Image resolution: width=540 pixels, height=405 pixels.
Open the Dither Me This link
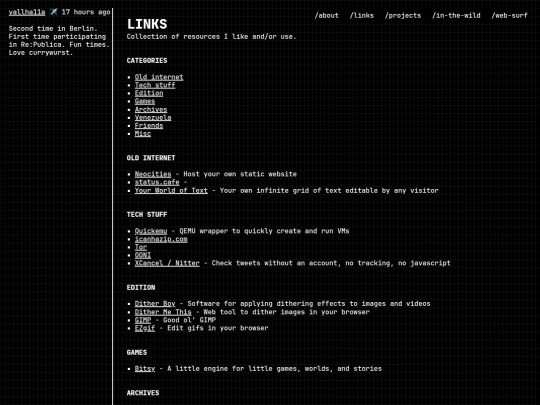tap(163, 312)
